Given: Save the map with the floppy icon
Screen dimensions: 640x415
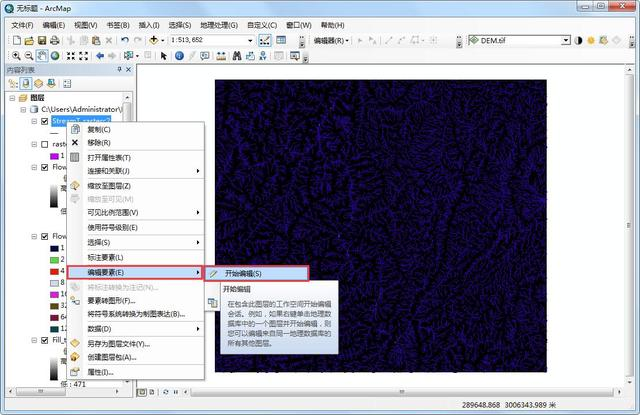Looking at the screenshot, I should click(x=42, y=40).
